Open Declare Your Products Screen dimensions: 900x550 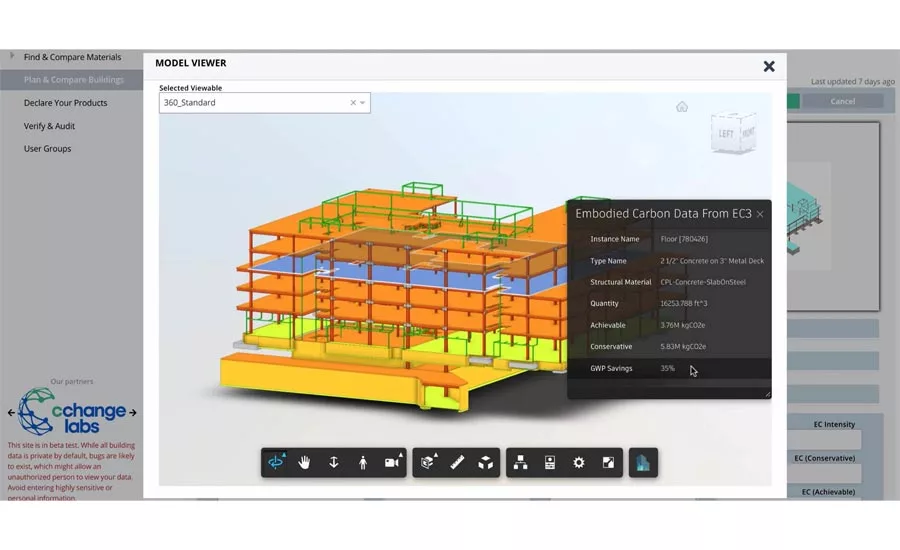pos(65,103)
